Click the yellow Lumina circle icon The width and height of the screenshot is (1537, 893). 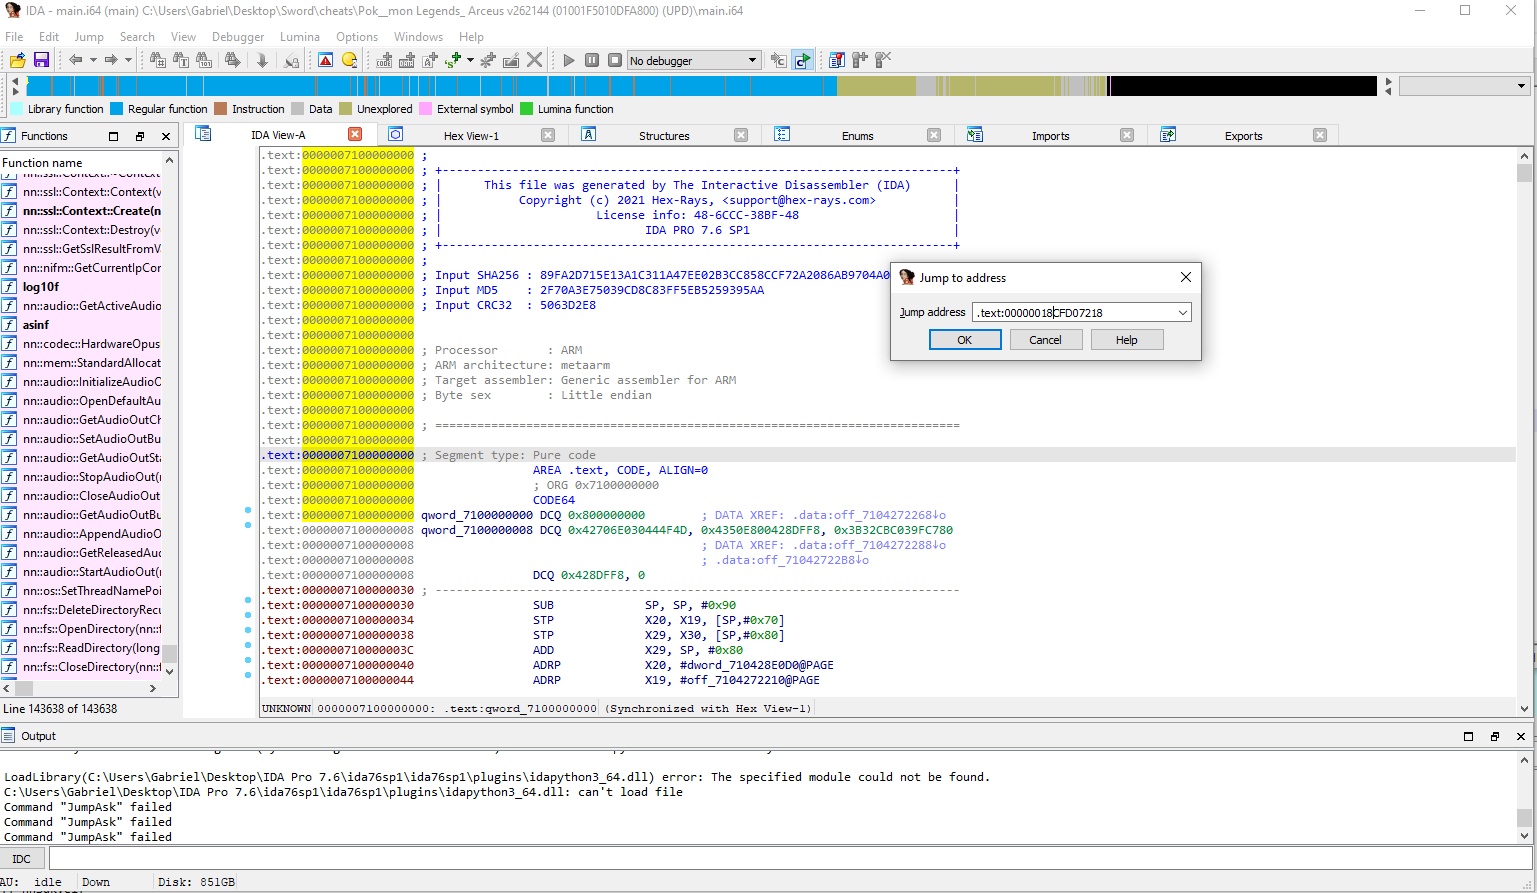click(349, 60)
